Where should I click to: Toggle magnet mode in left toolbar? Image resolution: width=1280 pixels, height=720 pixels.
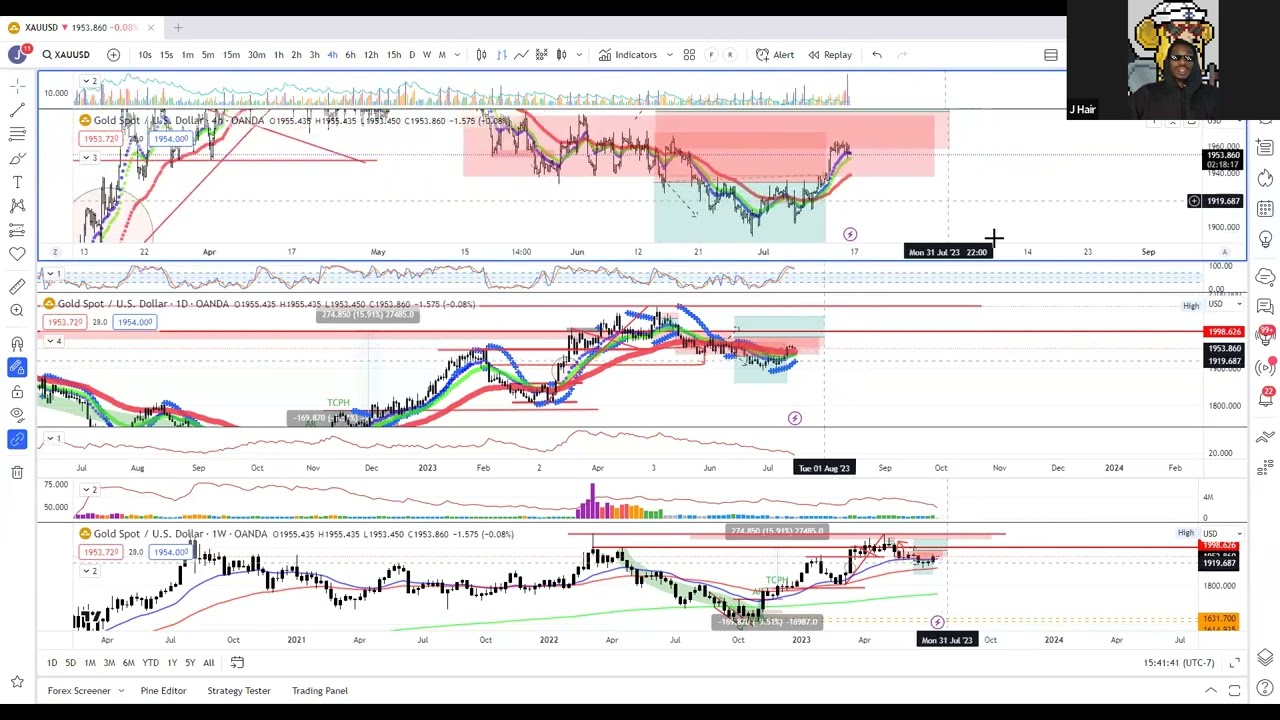17,343
